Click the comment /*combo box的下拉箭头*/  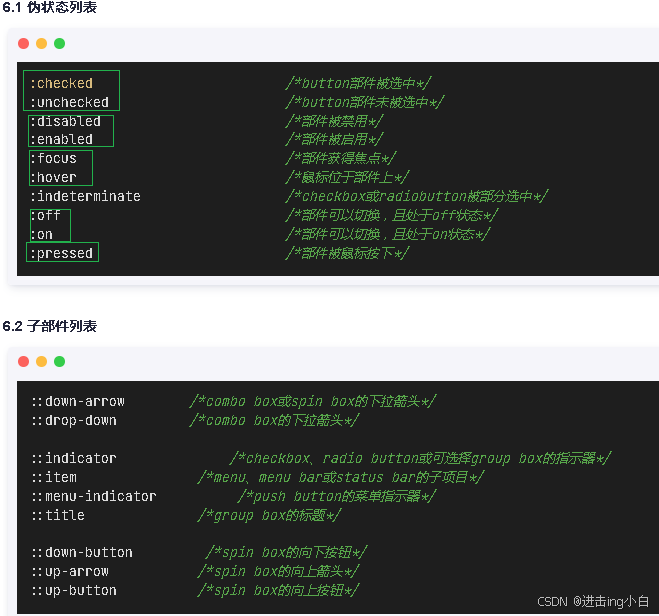[x=274, y=420]
